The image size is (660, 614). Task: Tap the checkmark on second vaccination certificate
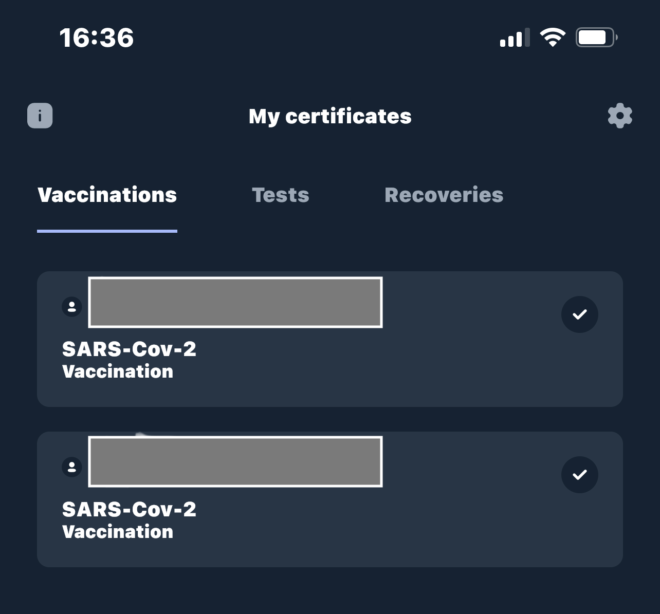pyautogui.click(x=580, y=474)
